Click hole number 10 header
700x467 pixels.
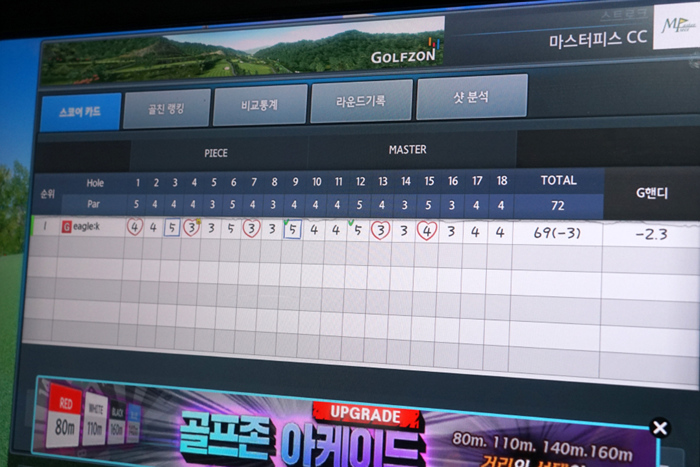tap(317, 182)
